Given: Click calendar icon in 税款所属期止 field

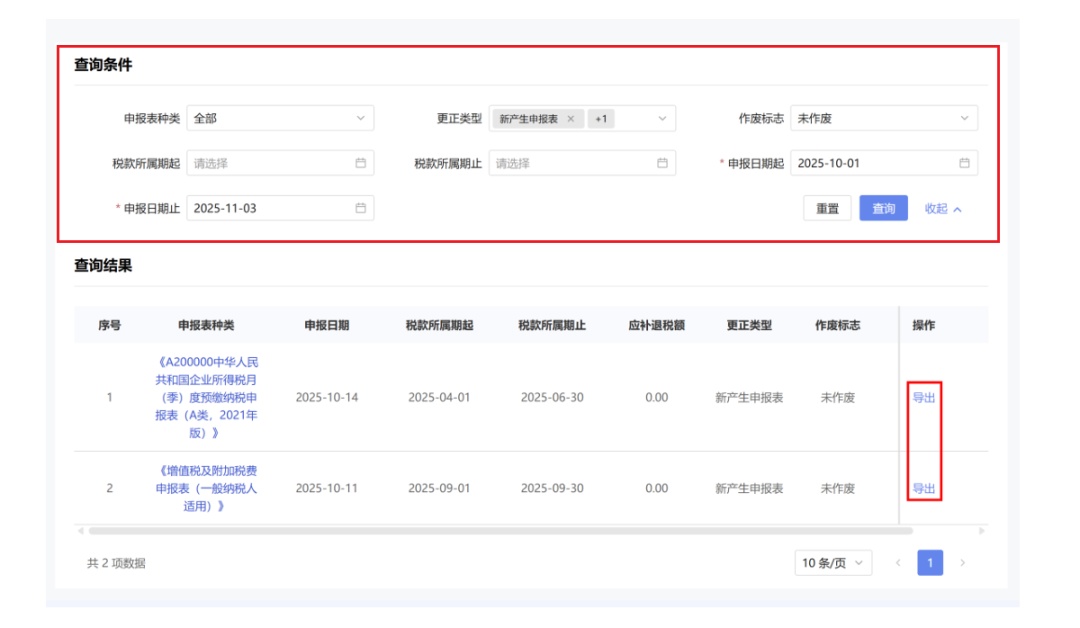Looking at the screenshot, I should pos(662,163).
